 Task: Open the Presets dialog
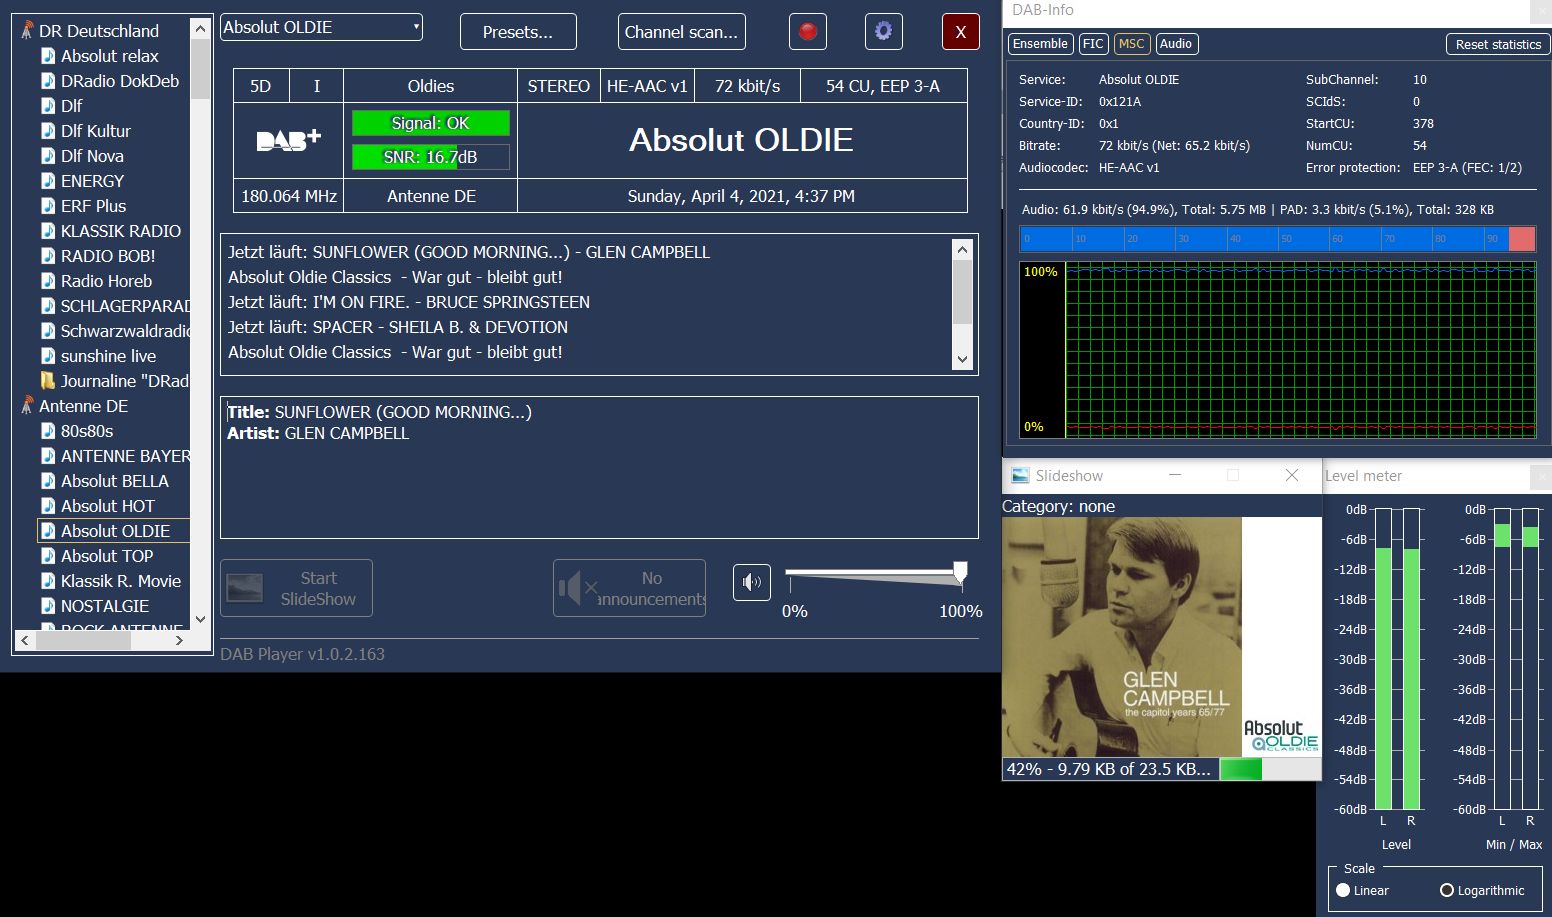tap(518, 32)
